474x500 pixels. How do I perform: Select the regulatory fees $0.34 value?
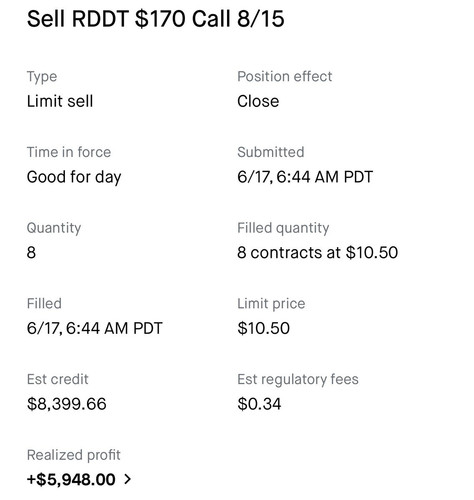[x=259, y=404]
